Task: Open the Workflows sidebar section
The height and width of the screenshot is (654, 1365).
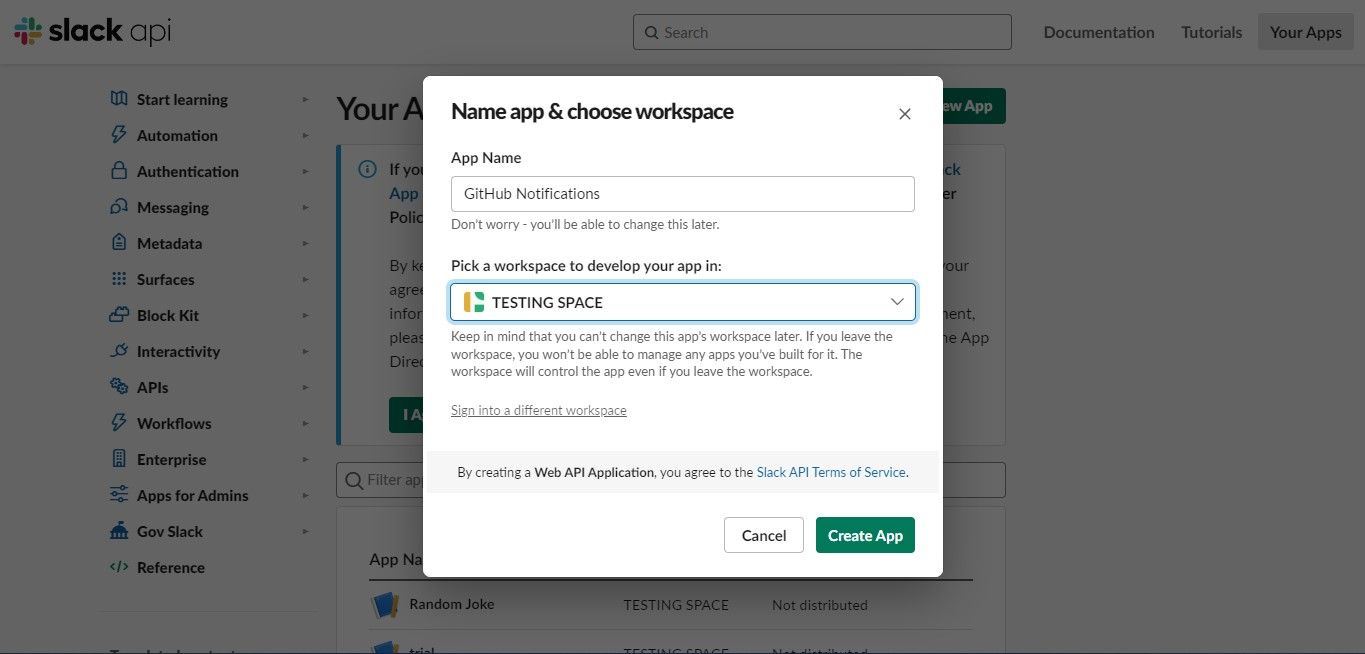Action: click(173, 423)
